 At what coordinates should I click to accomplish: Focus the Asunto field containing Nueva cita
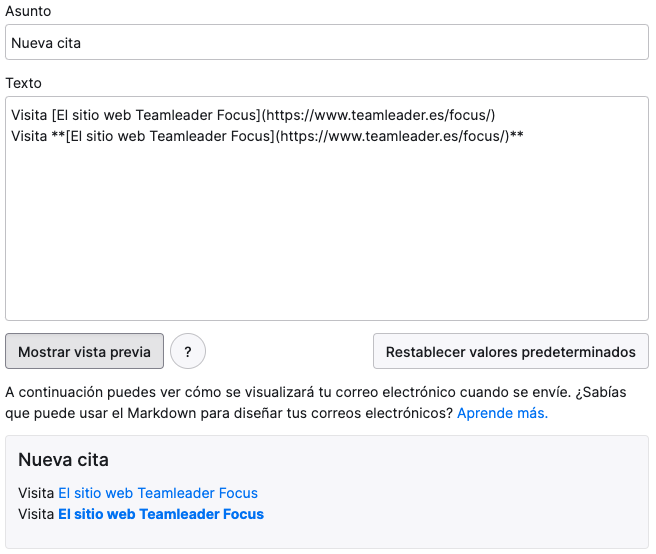[327, 42]
